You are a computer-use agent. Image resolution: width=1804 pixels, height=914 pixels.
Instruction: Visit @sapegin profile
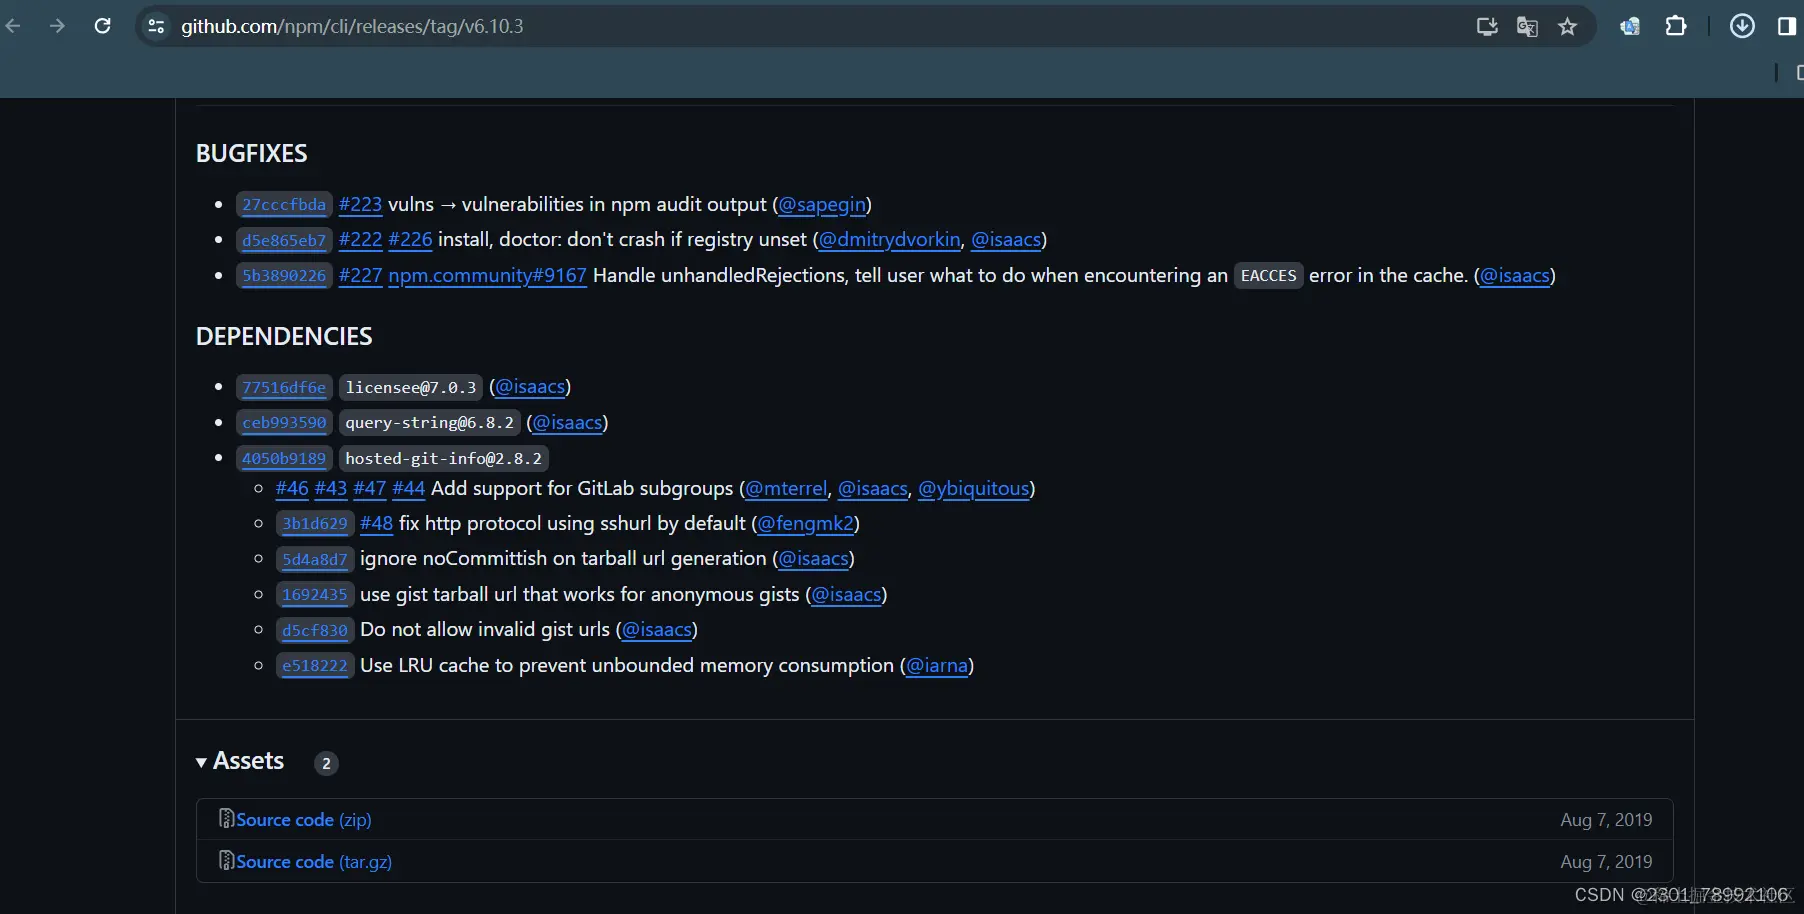tap(822, 205)
